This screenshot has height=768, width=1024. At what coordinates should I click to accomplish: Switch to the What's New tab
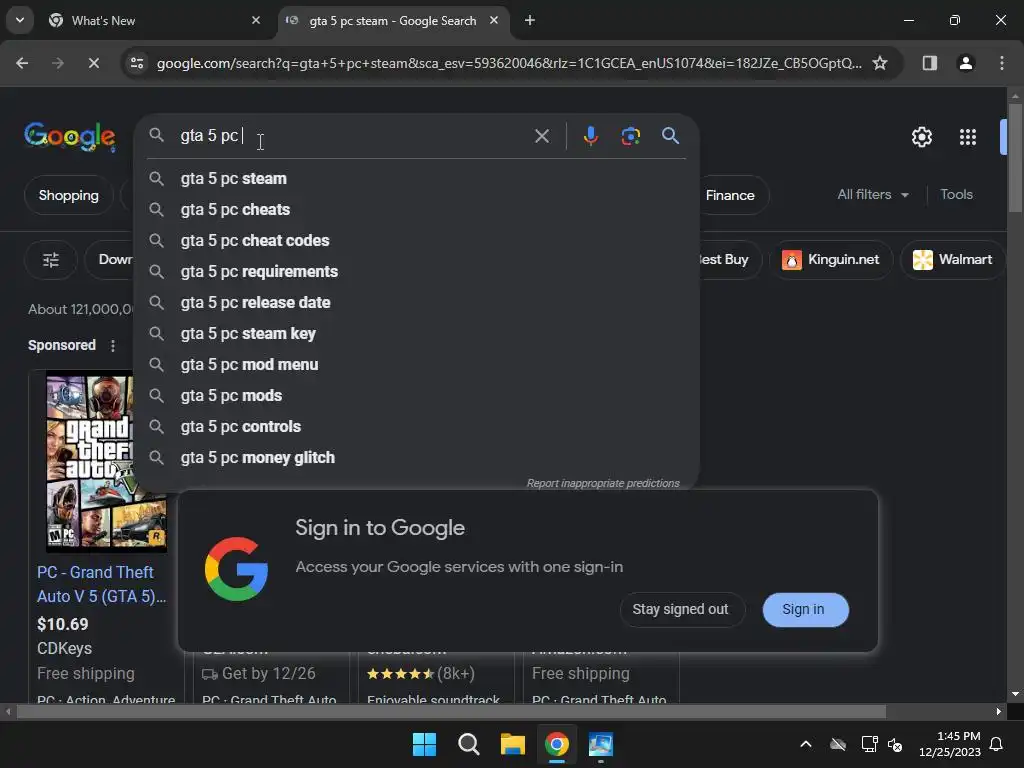(155, 21)
